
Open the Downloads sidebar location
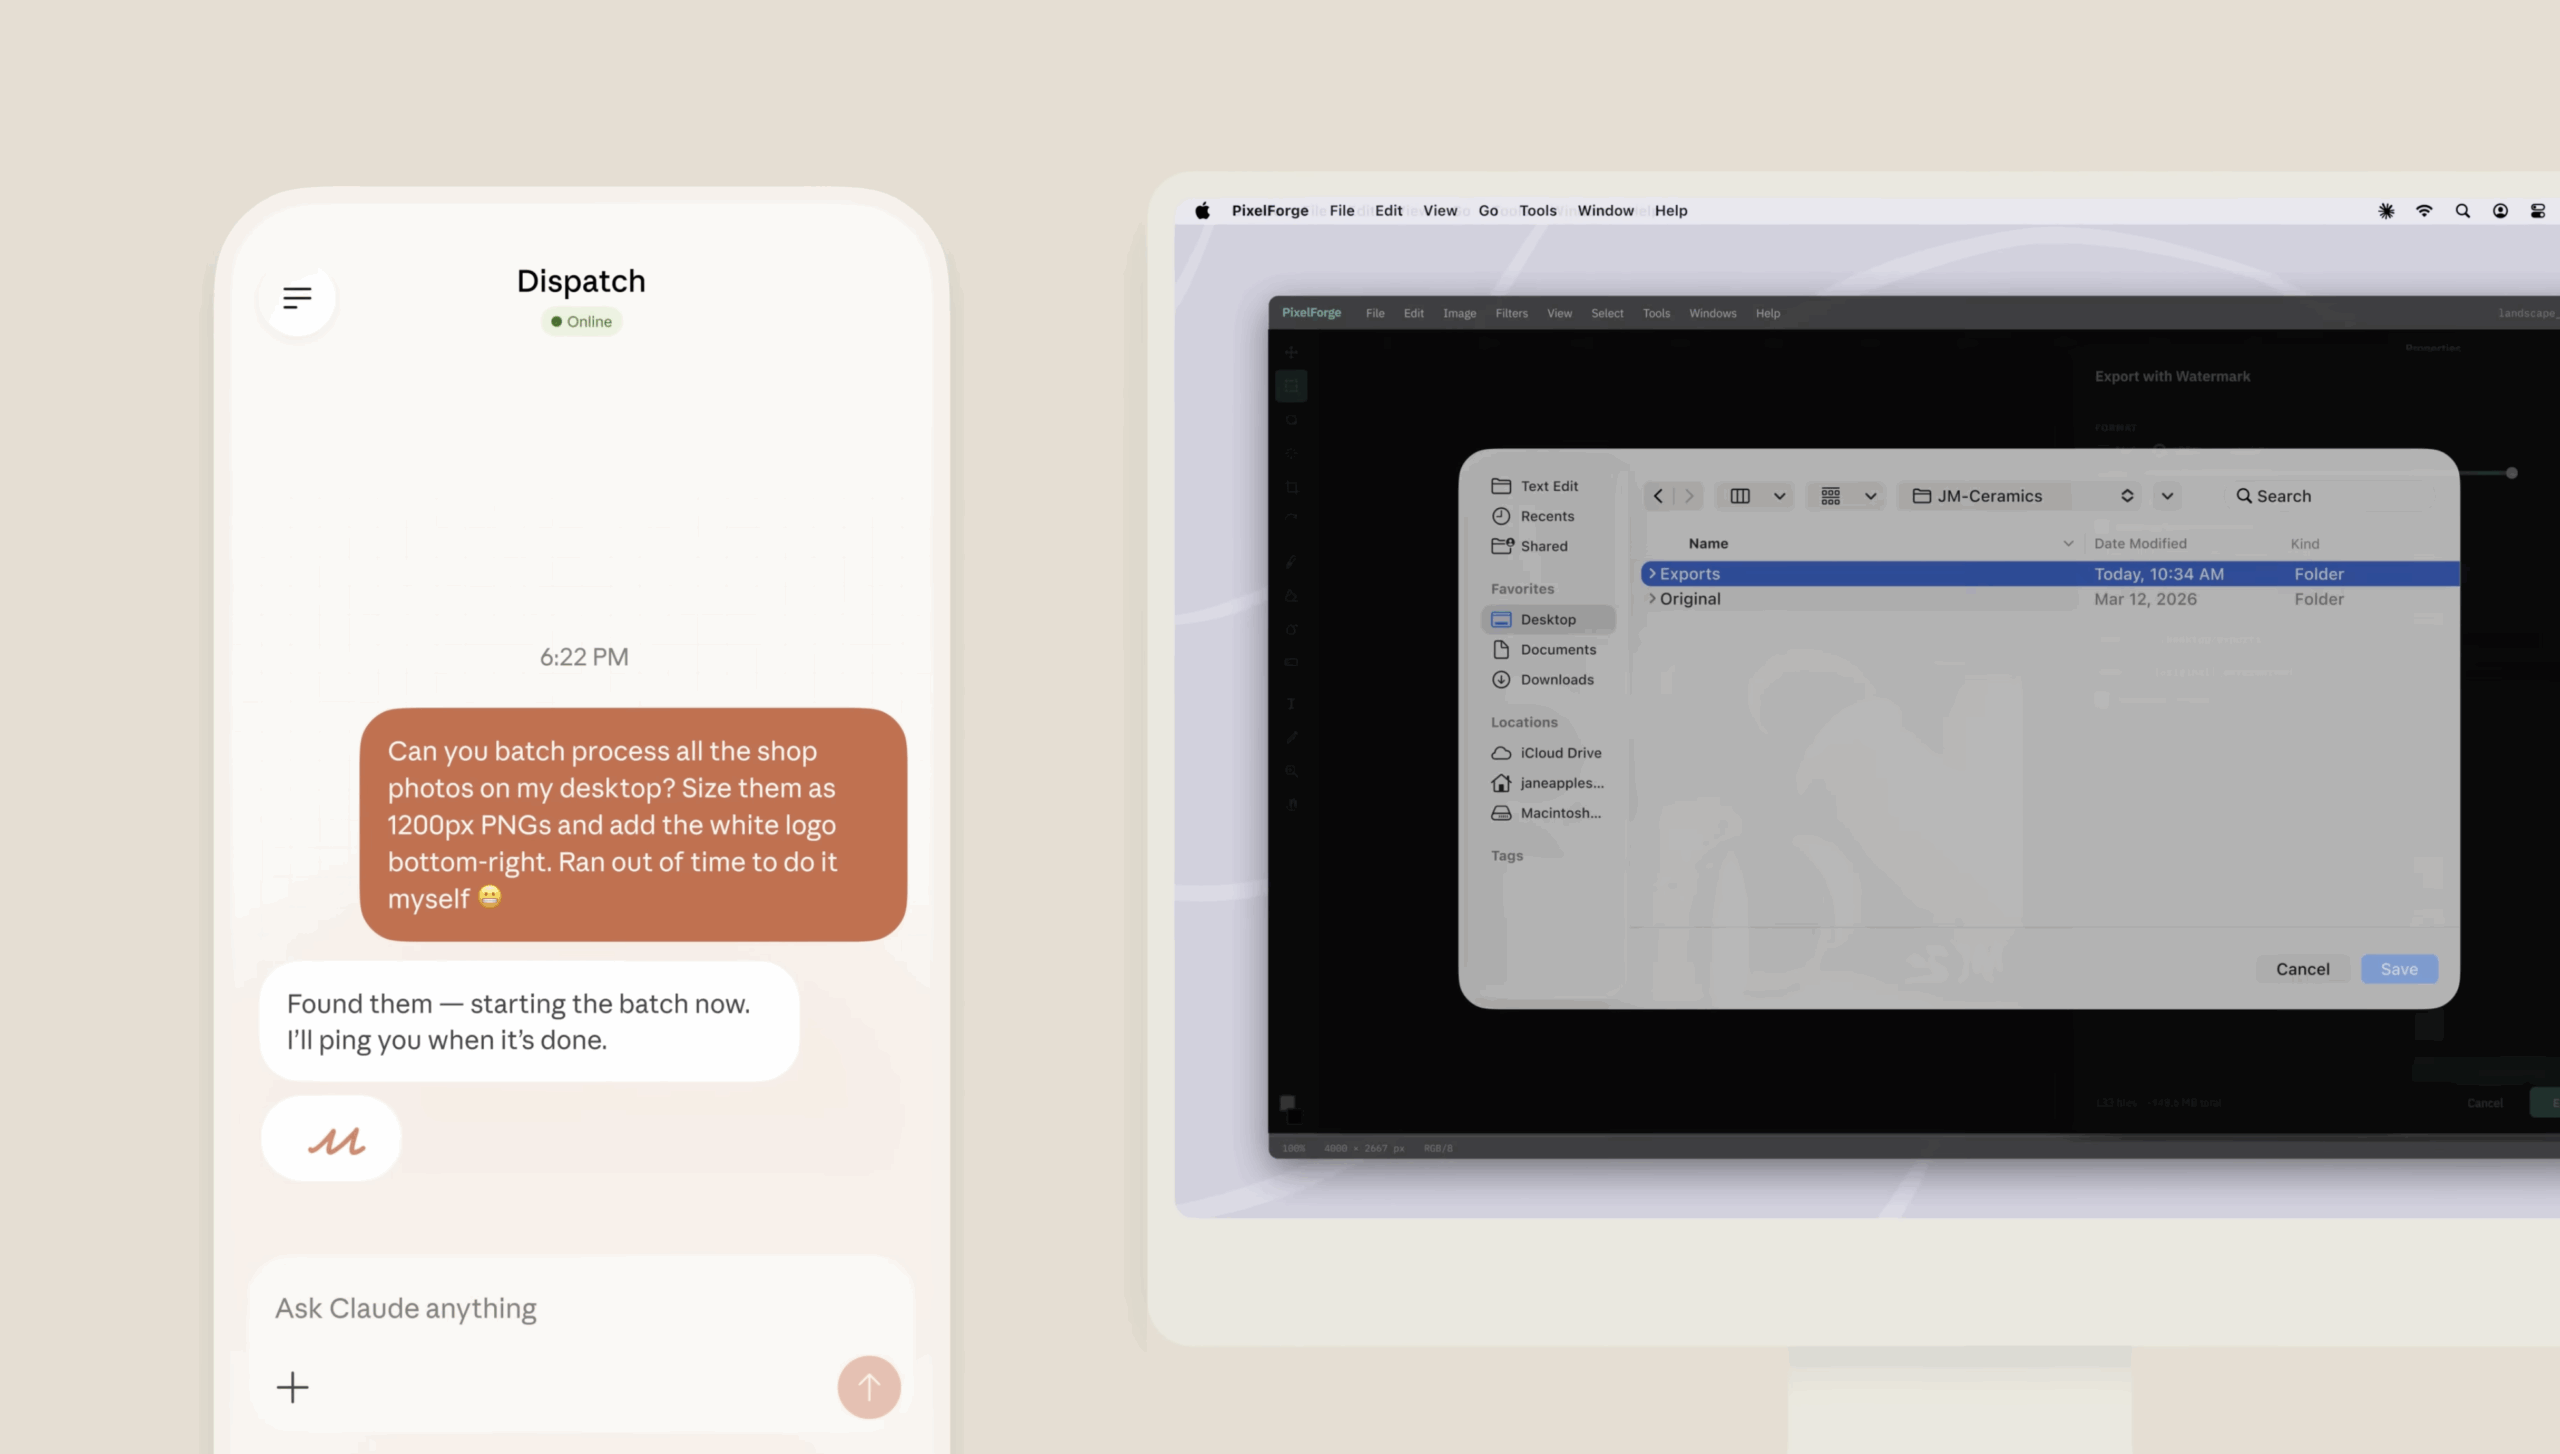point(1556,680)
